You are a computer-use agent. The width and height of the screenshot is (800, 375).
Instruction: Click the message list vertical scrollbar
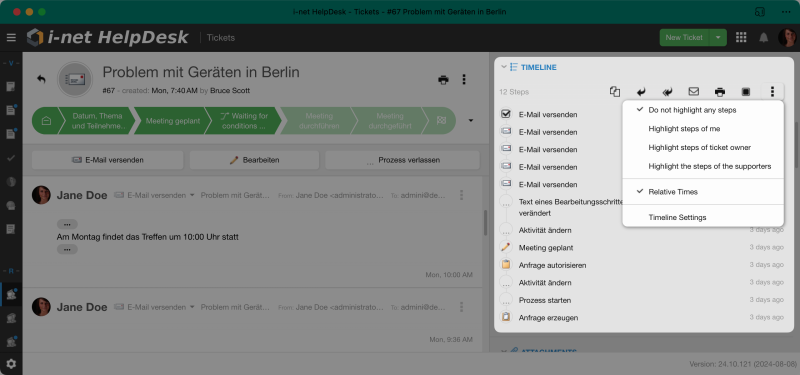(485, 222)
